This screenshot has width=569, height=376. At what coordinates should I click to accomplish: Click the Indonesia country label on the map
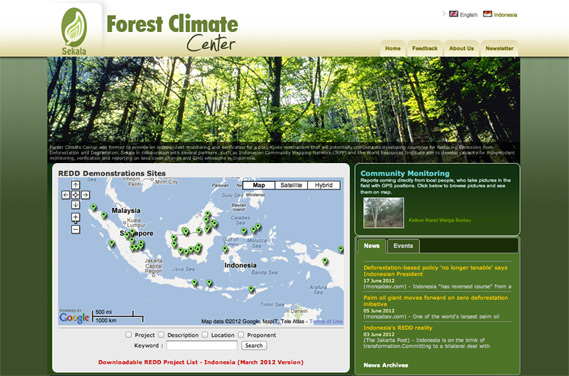240,265
